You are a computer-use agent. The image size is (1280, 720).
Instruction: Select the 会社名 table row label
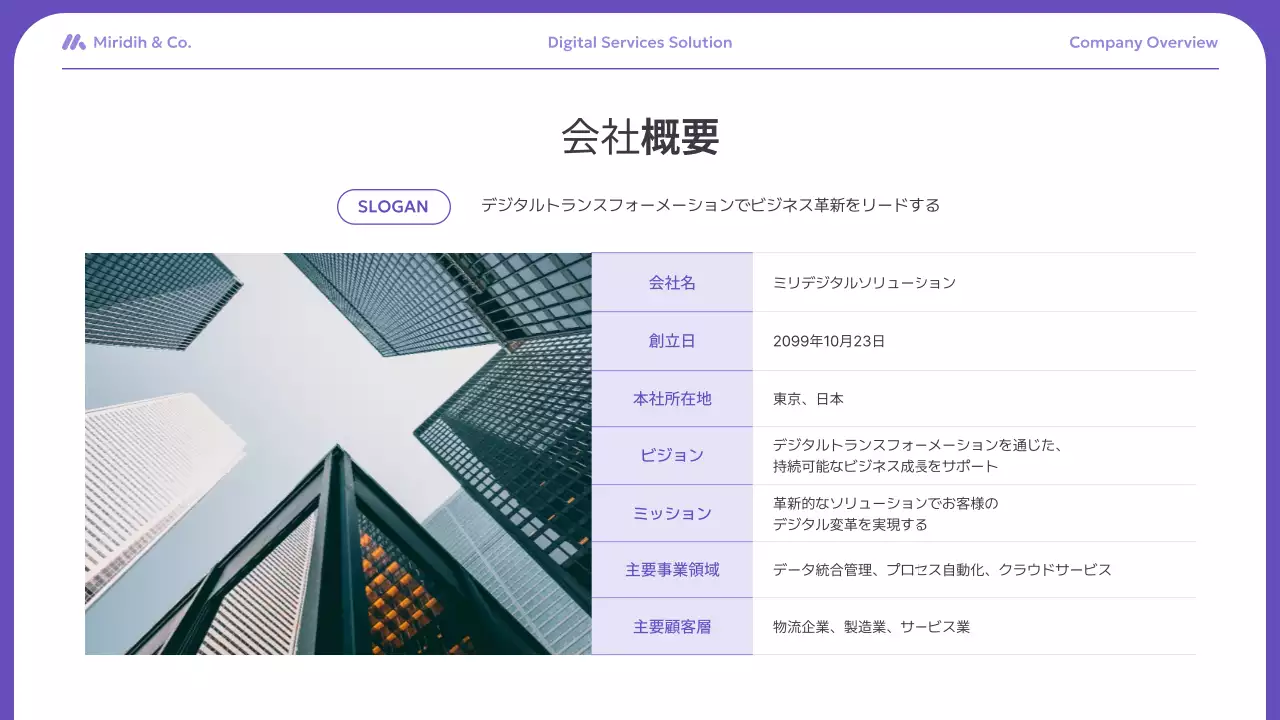tap(672, 282)
